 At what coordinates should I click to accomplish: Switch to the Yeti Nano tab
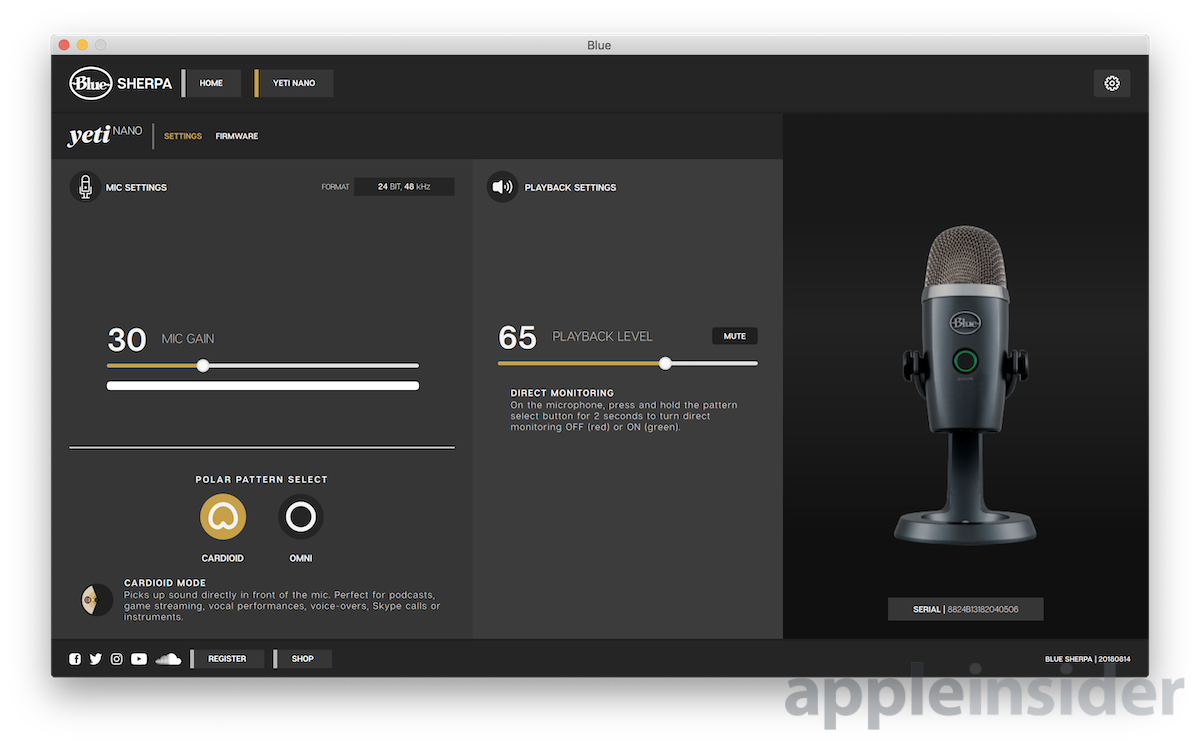[294, 83]
